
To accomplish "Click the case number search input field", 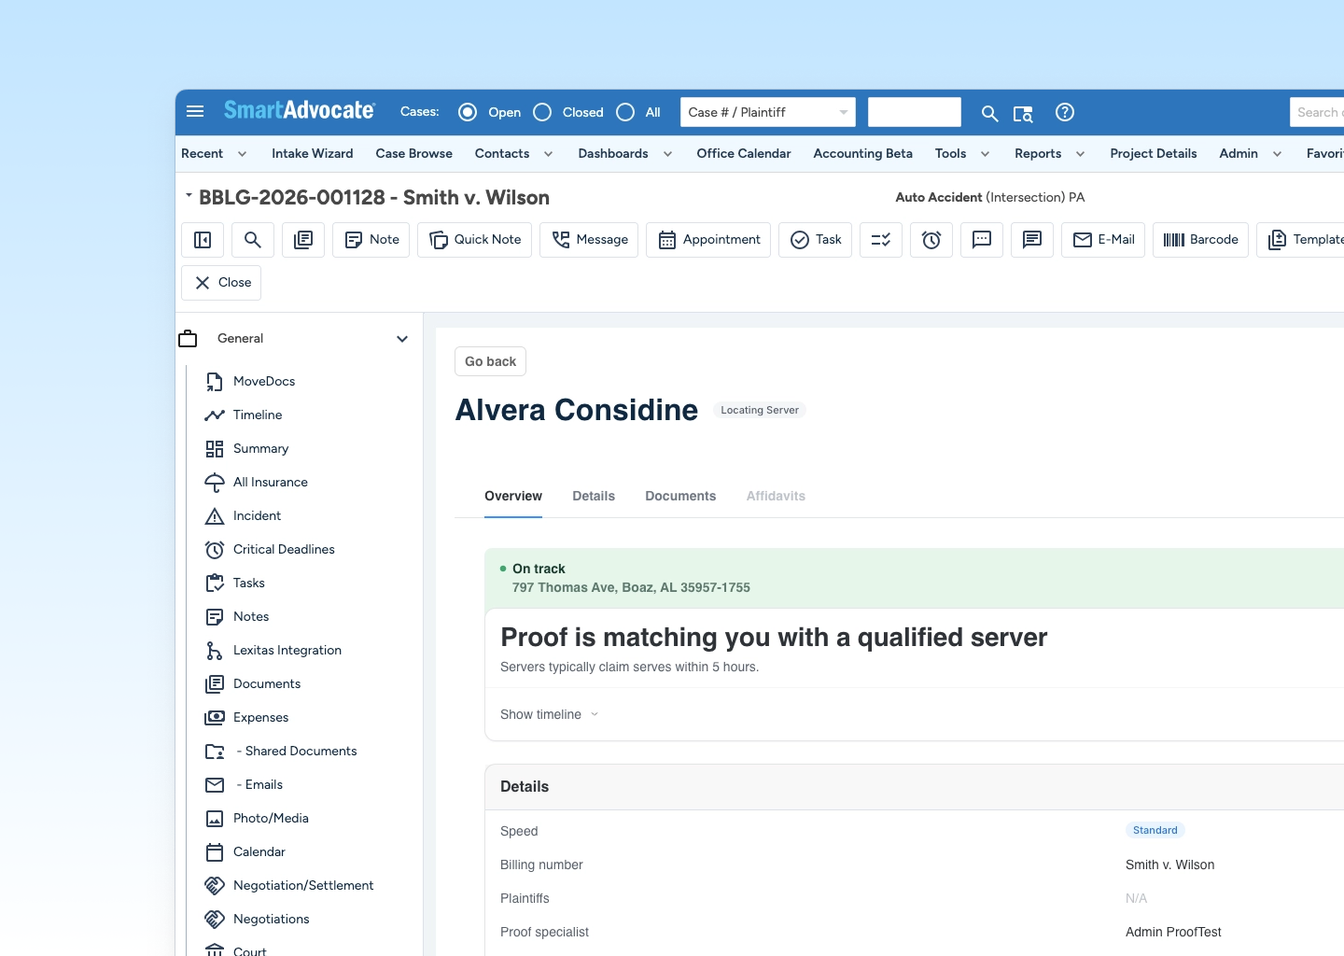I will 914,112.
